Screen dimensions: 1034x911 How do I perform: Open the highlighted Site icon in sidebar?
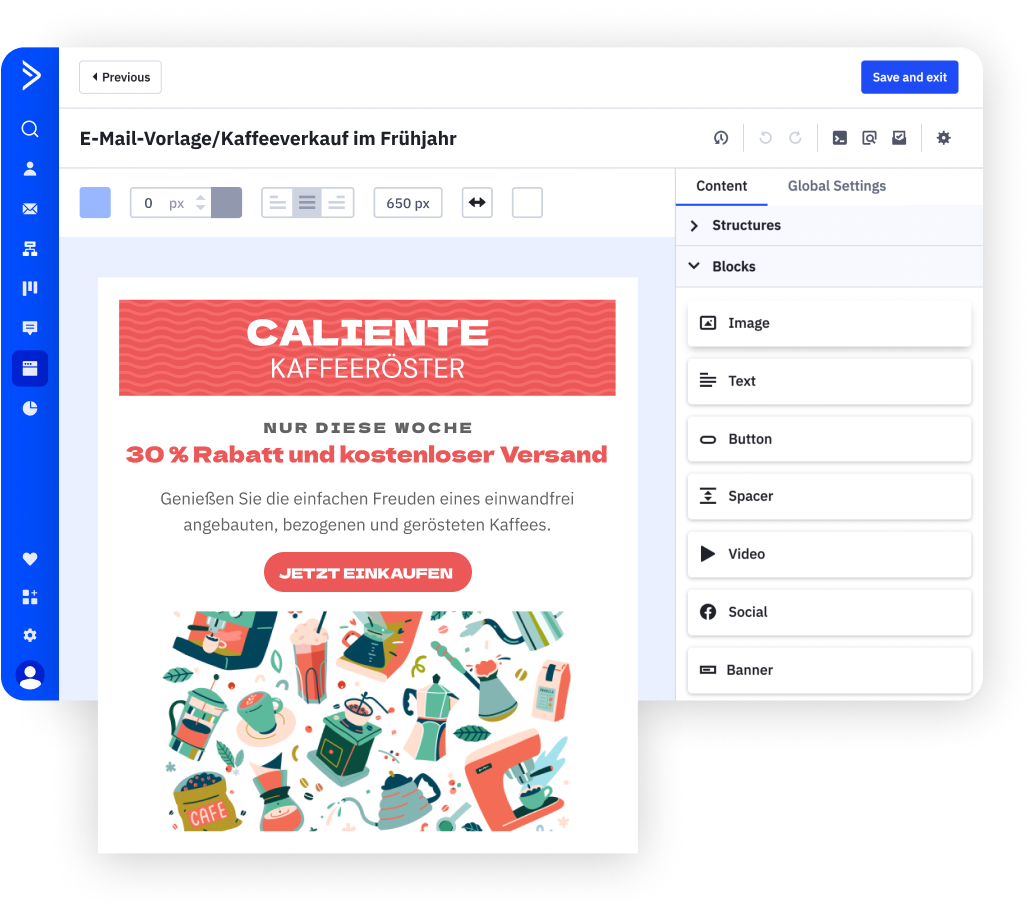point(30,368)
